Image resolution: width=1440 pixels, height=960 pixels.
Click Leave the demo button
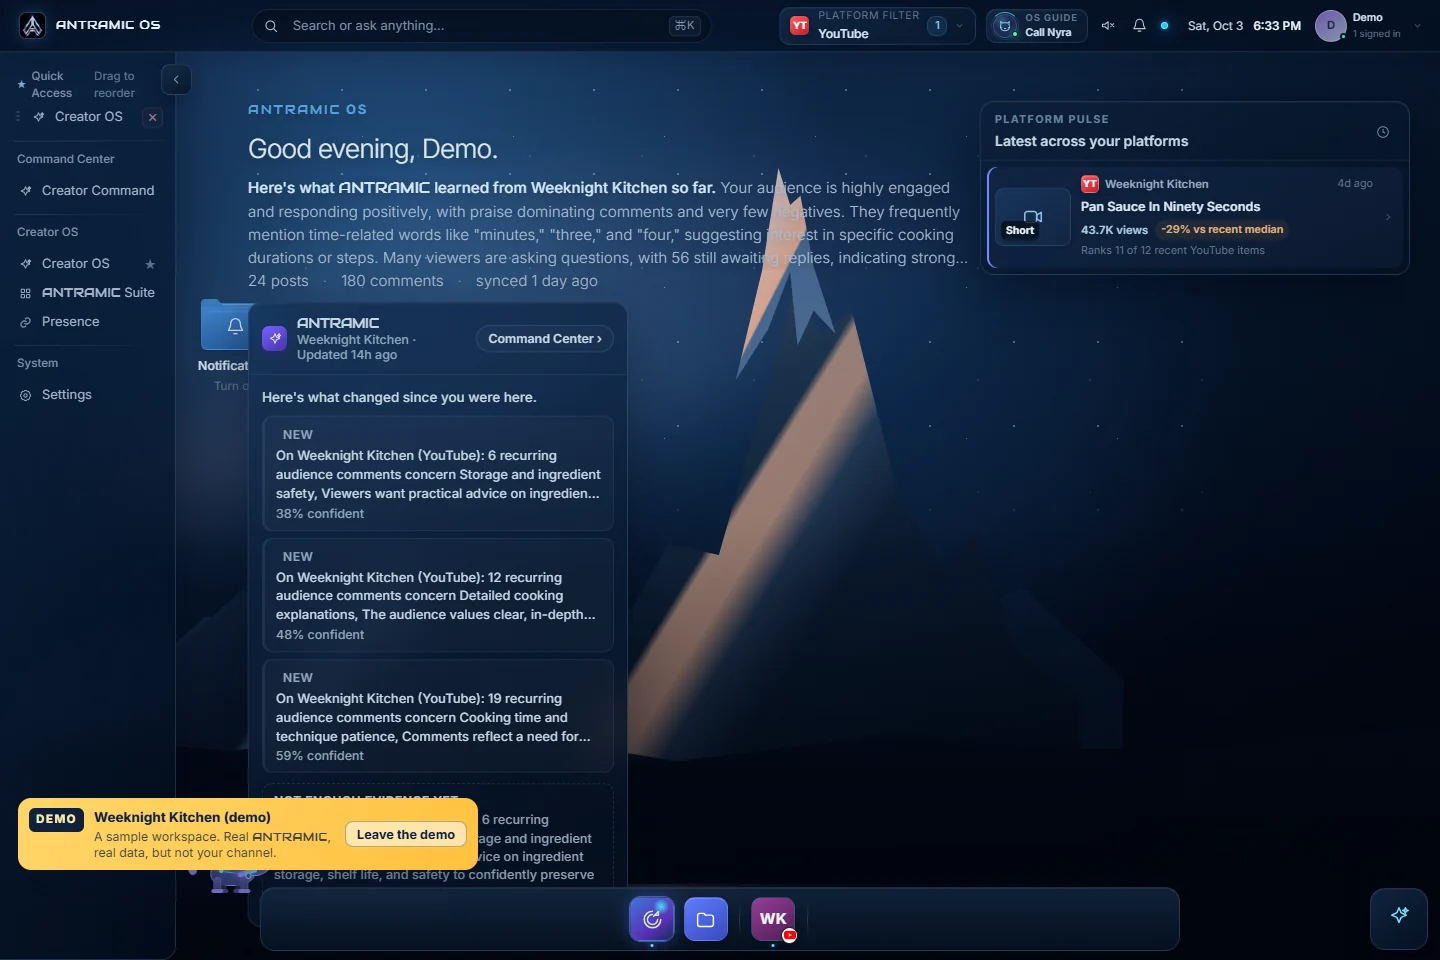(406, 835)
